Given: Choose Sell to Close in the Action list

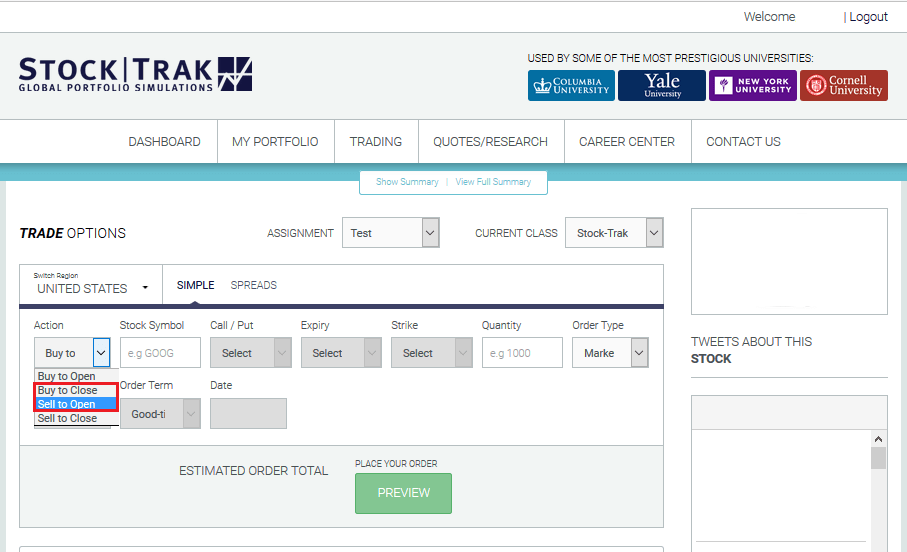Looking at the screenshot, I should (x=76, y=418).
